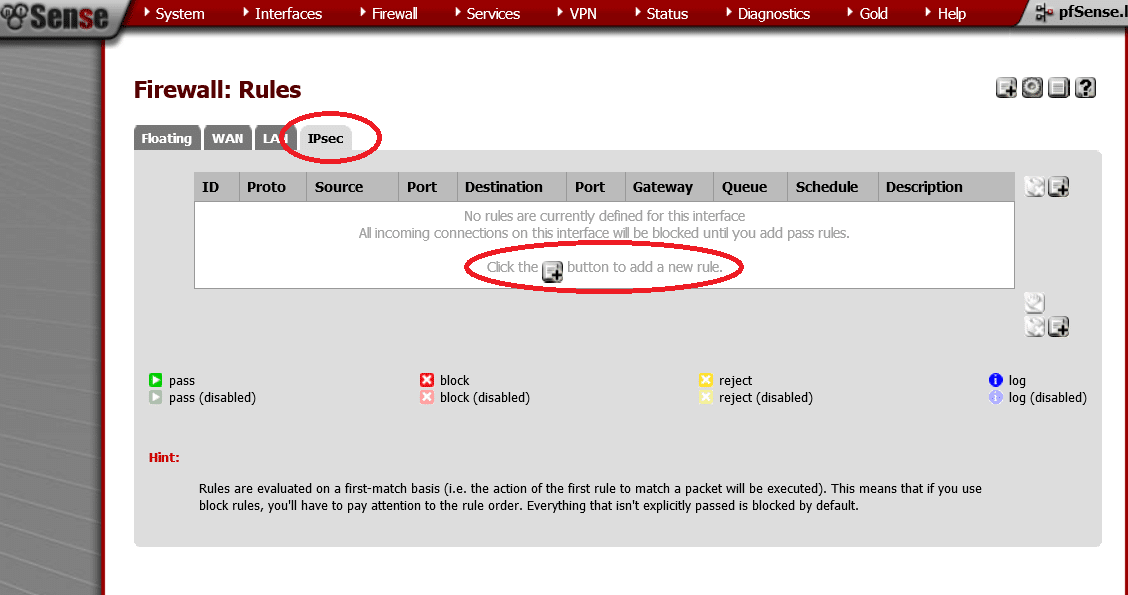
Task: Expand the Firewall menu
Action: [x=392, y=14]
